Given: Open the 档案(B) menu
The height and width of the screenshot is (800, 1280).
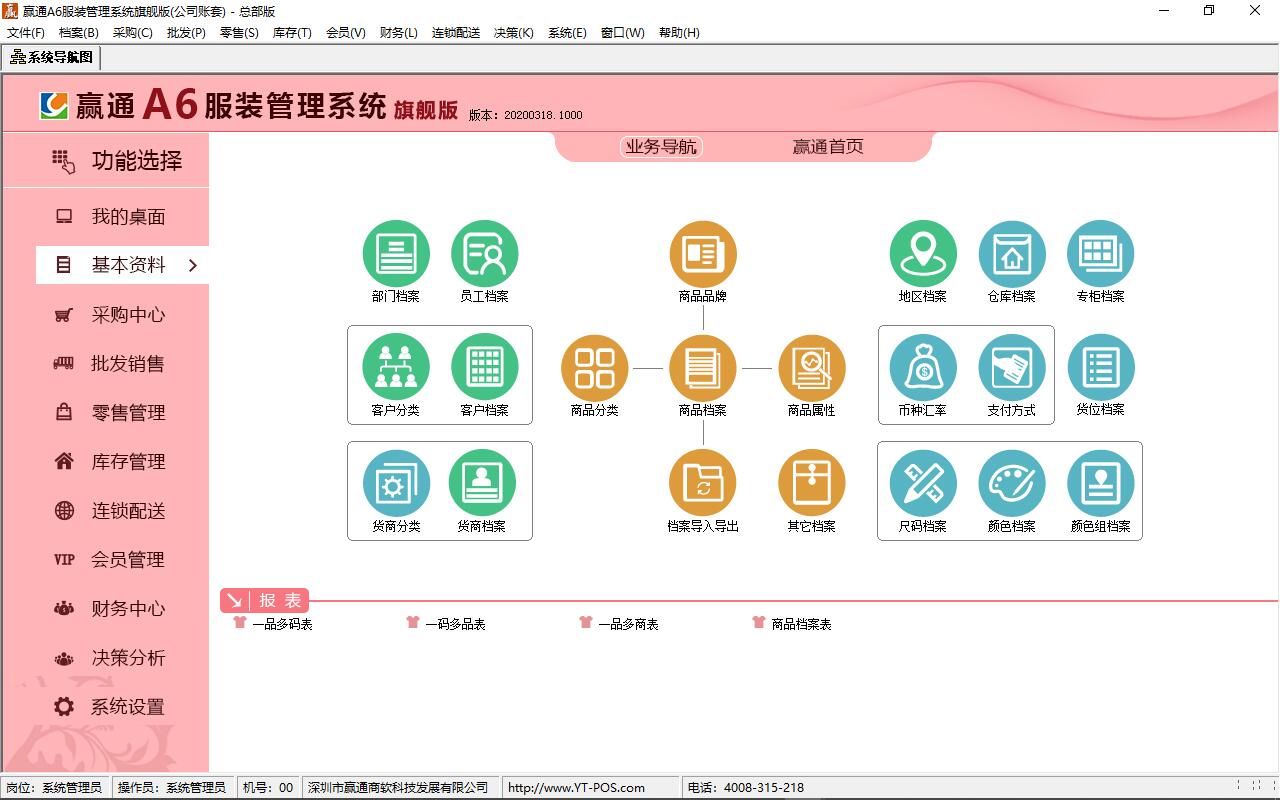Looking at the screenshot, I should (x=79, y=33).
